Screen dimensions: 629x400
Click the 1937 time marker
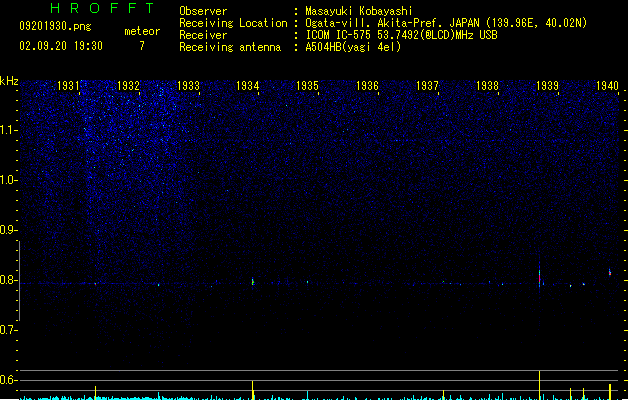click(427, 86)
